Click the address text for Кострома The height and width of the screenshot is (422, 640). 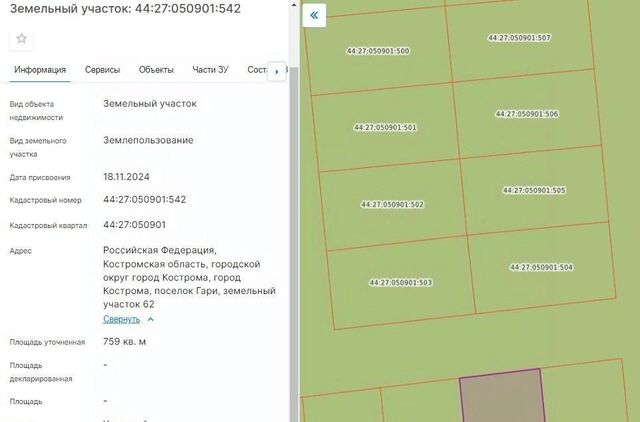189,277
